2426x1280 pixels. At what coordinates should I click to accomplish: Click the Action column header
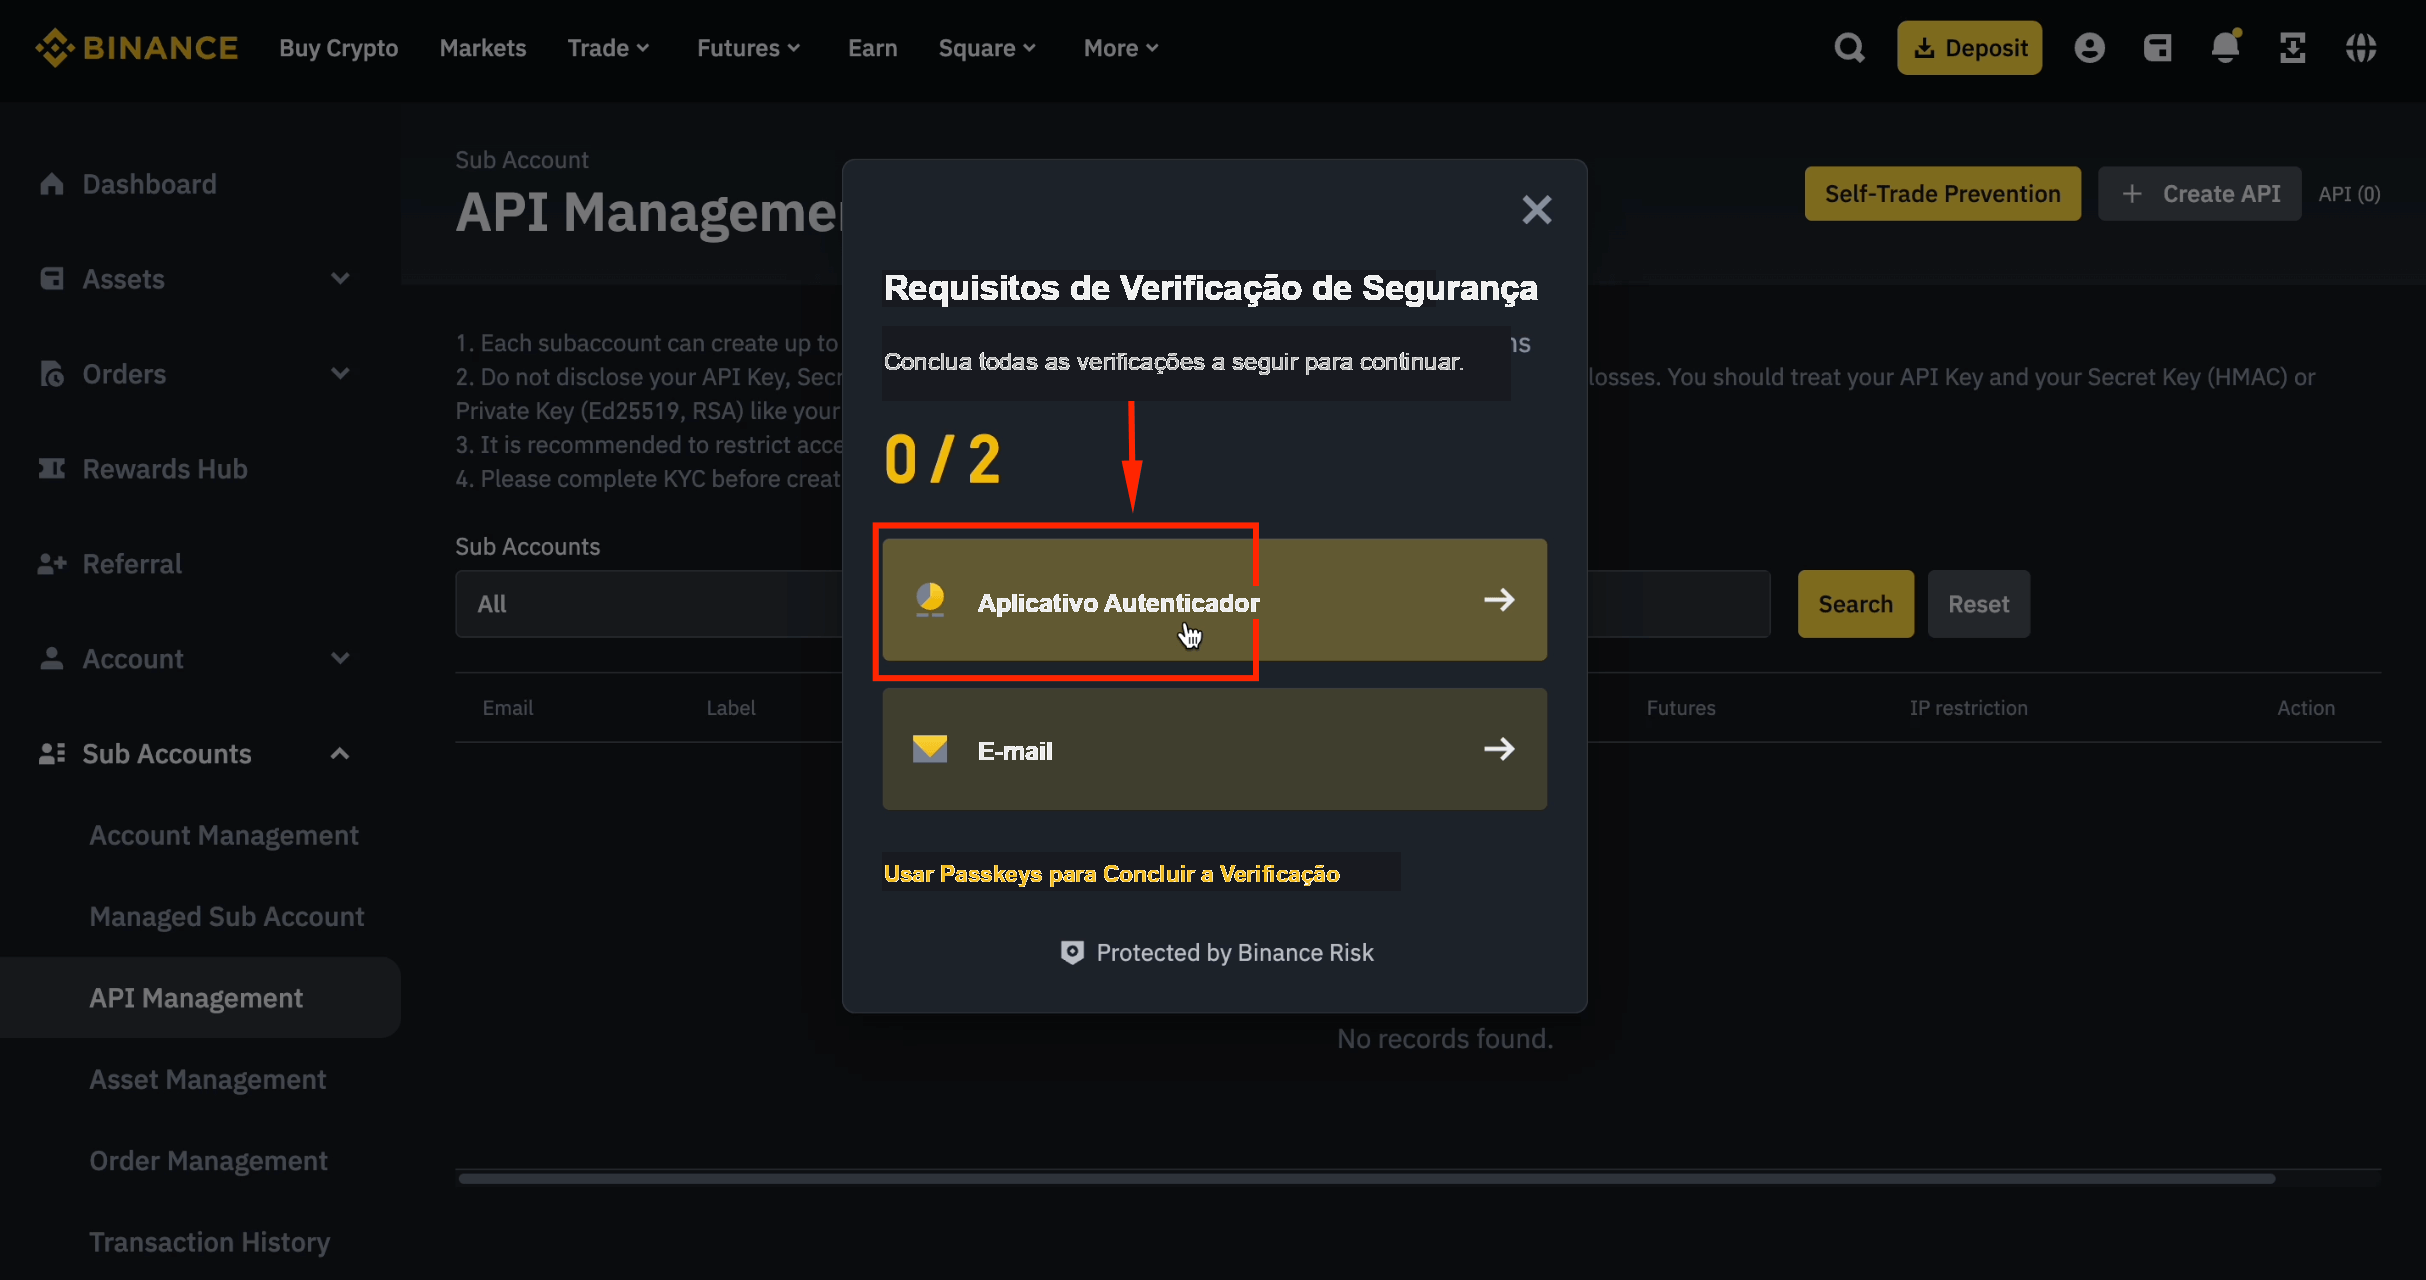click(2305, 708)
